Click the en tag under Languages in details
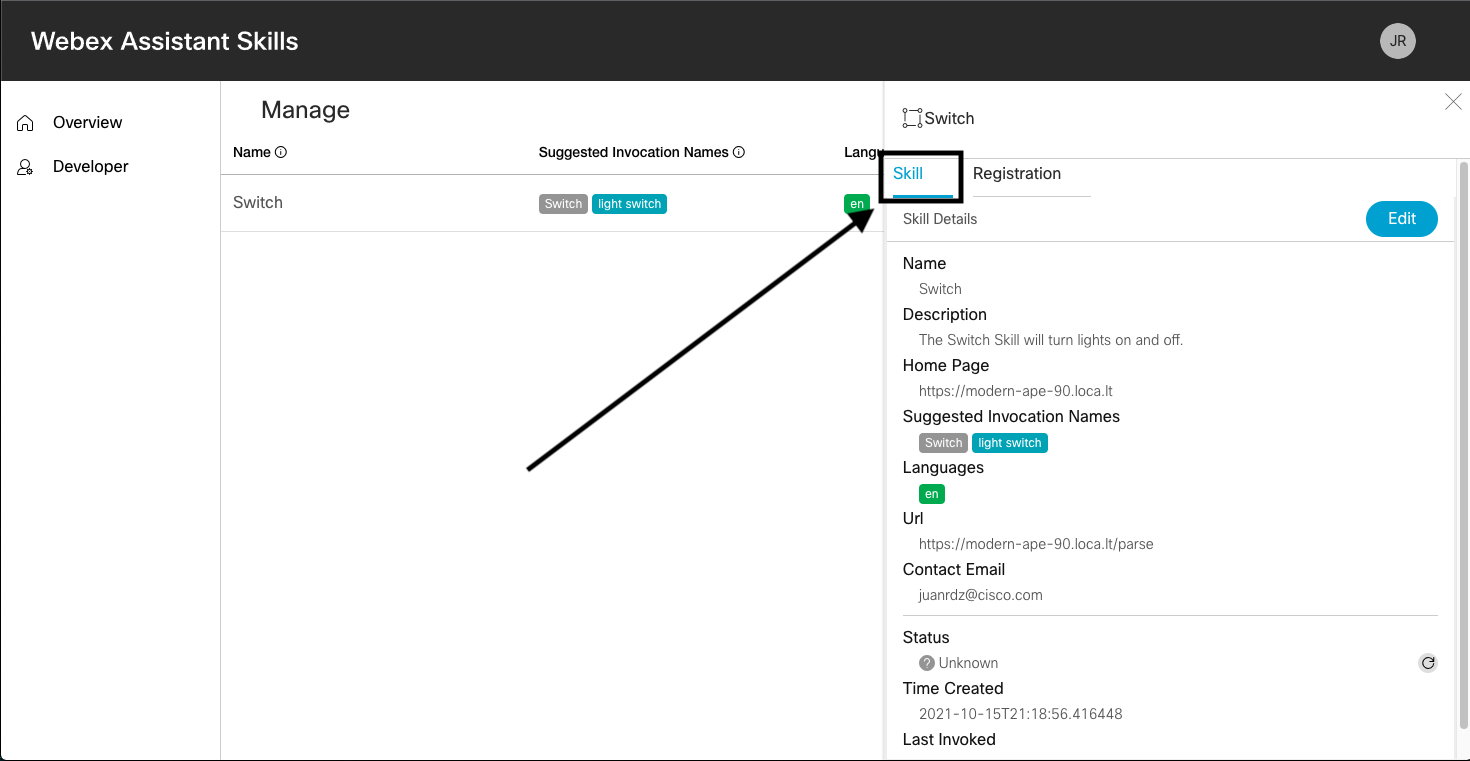 coord(932,494)
